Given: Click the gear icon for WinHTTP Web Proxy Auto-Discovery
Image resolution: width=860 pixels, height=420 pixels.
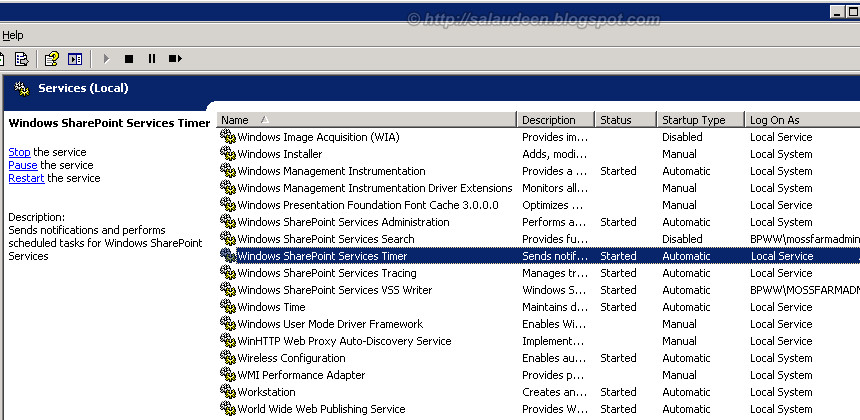Looking at the screenshot, I should point(228,340).
